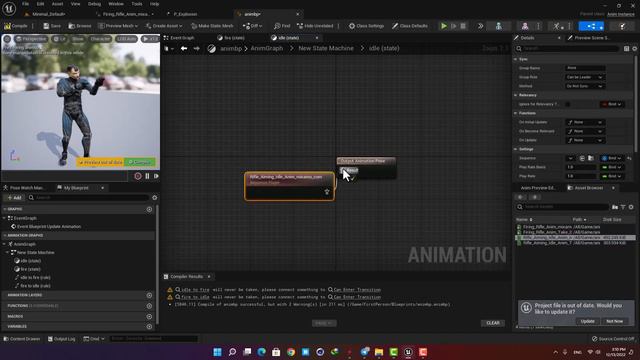Open the Asset menu
This screenshot has width=640, height=360.
(x=57, y=4)
